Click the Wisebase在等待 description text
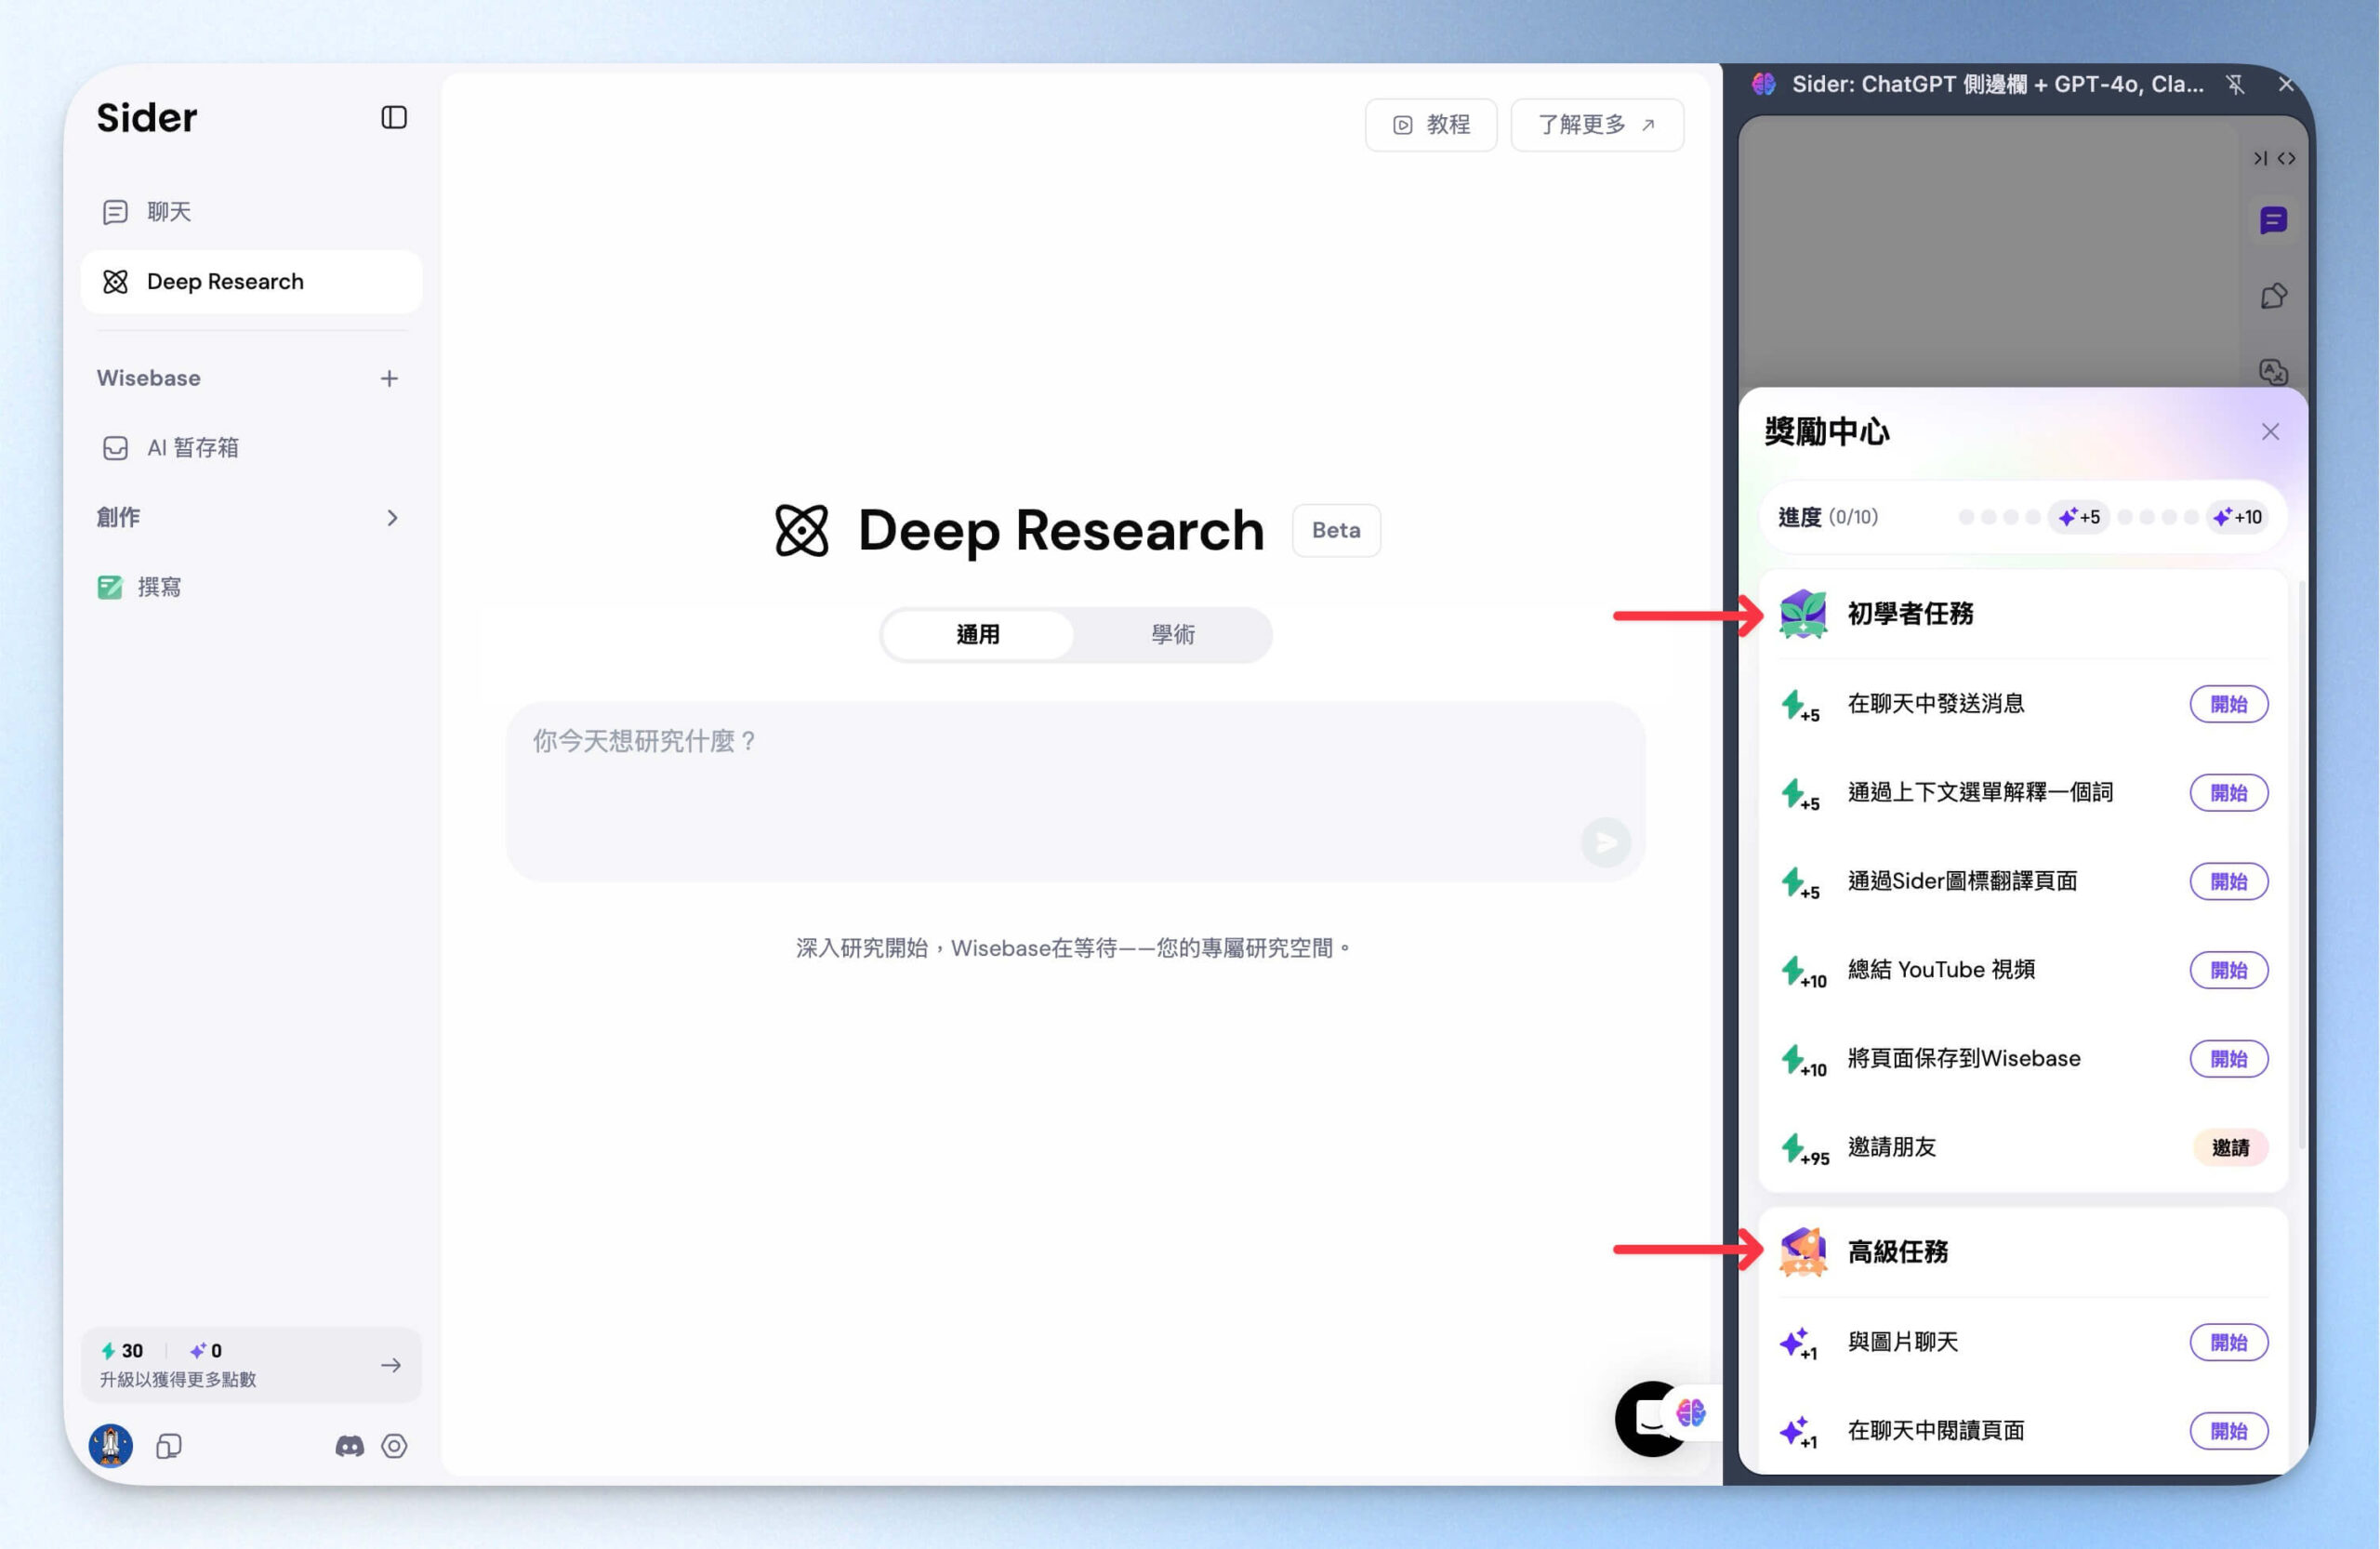This screenshot has height=1549, width=2380. (x=1074, y=948)
